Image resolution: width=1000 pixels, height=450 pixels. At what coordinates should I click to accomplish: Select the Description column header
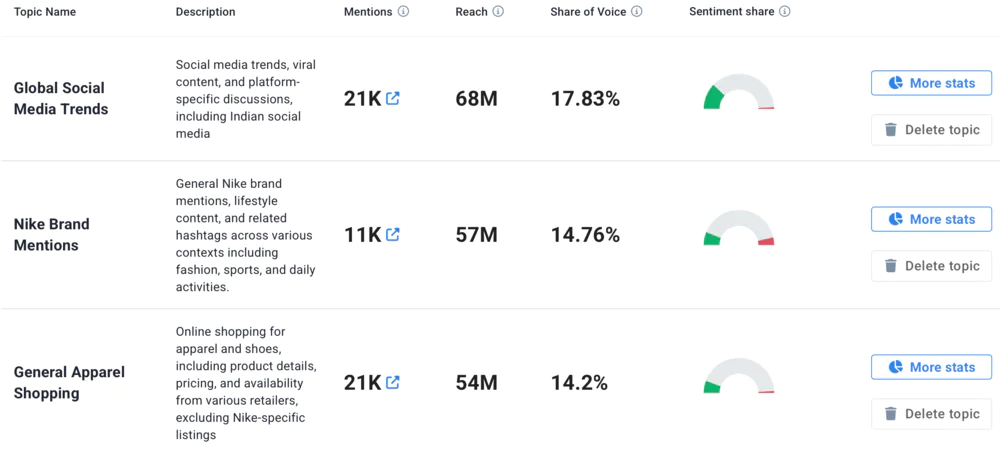[x=205, y=12]
